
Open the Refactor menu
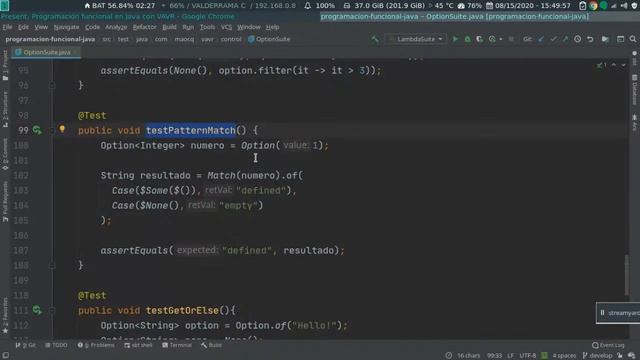tap(144, 27)
